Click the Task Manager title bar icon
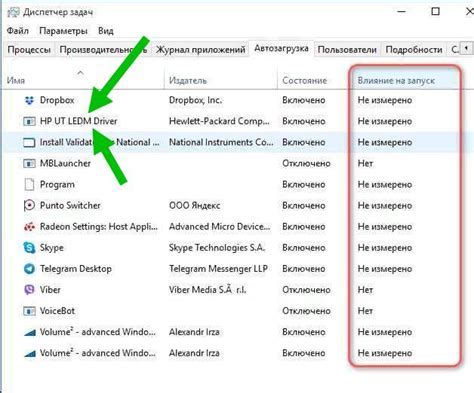This screenshot has width=474, height=393. [x=13, y=12]
